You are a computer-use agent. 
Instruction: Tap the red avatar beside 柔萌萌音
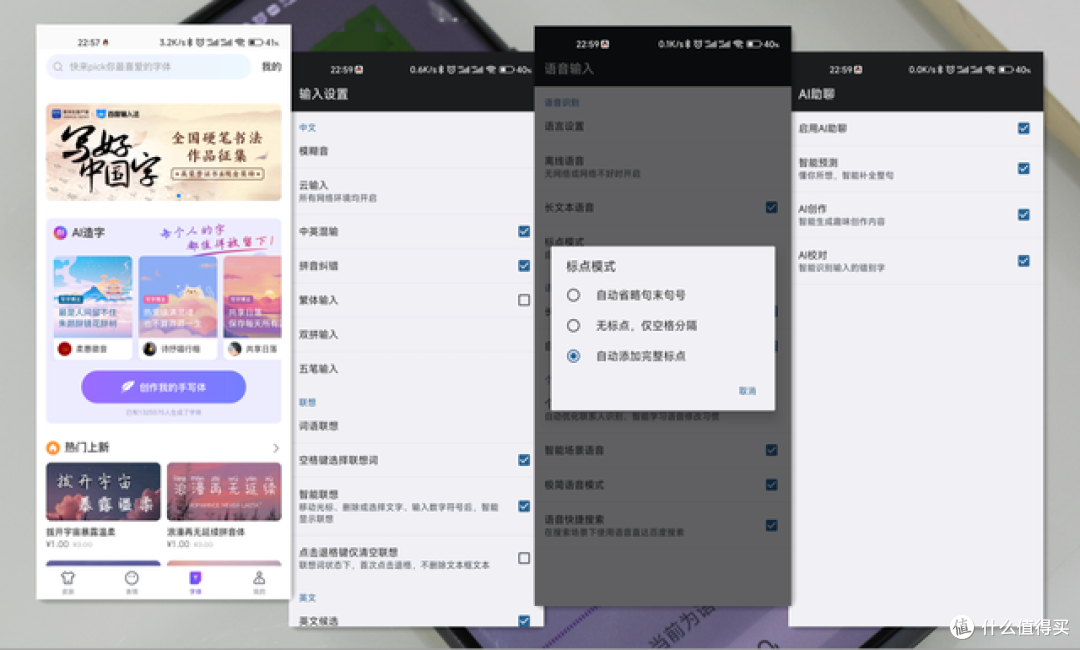click(x=65, y=349)
